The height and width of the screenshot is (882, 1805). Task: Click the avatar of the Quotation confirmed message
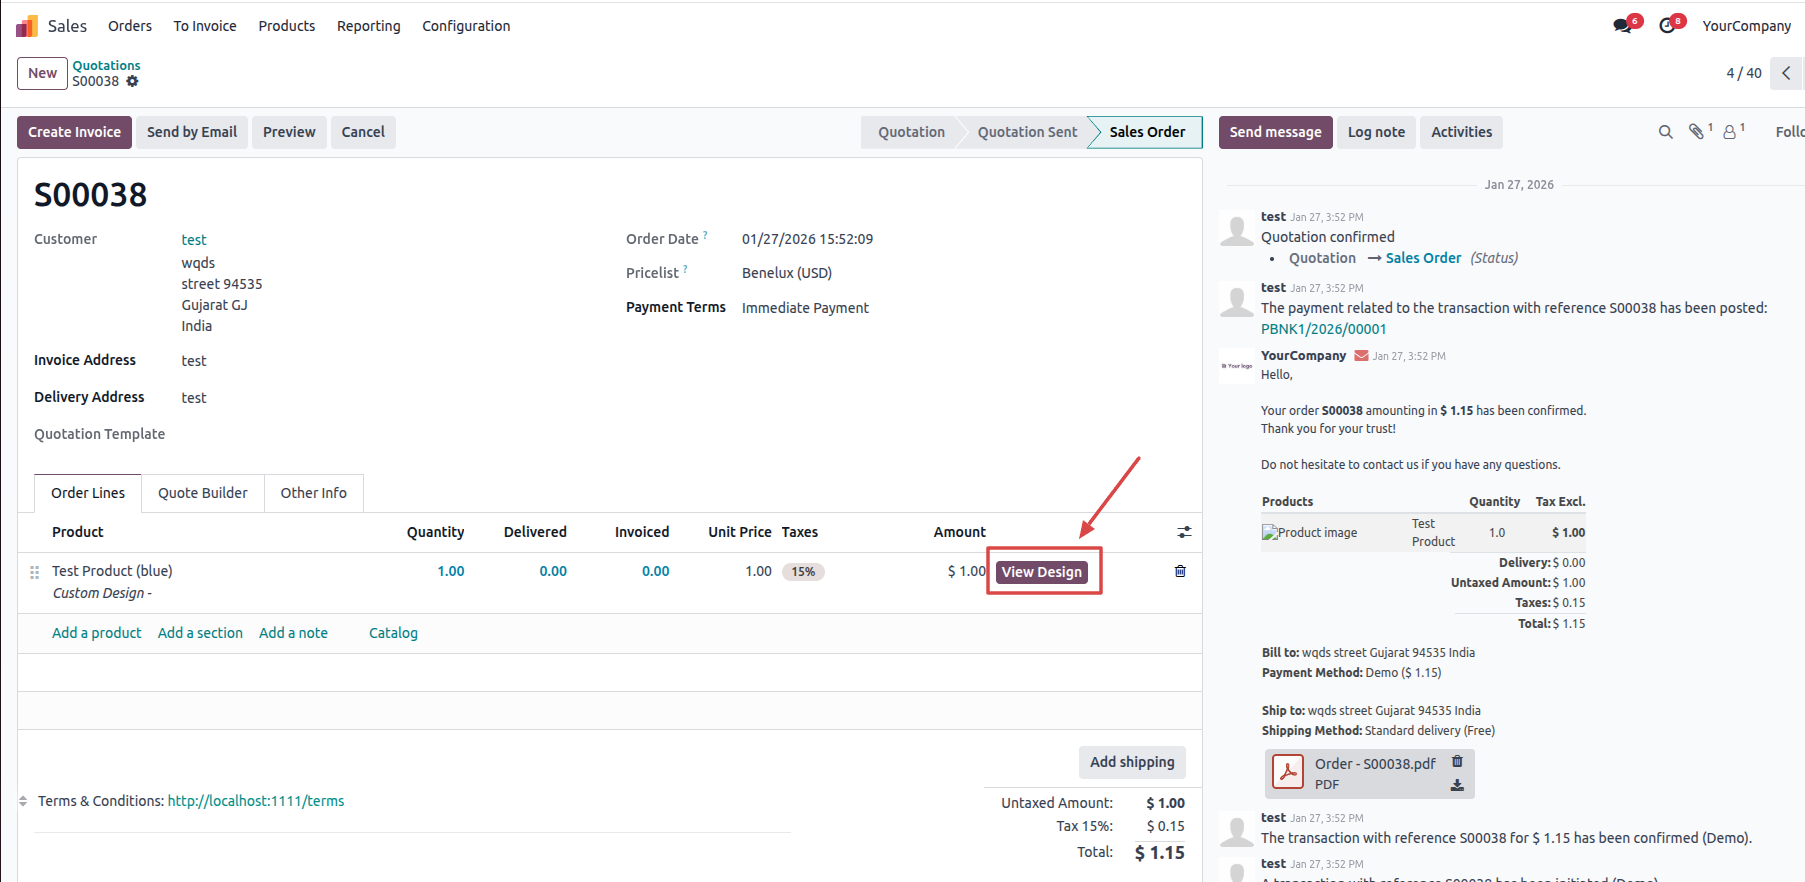1237,229
